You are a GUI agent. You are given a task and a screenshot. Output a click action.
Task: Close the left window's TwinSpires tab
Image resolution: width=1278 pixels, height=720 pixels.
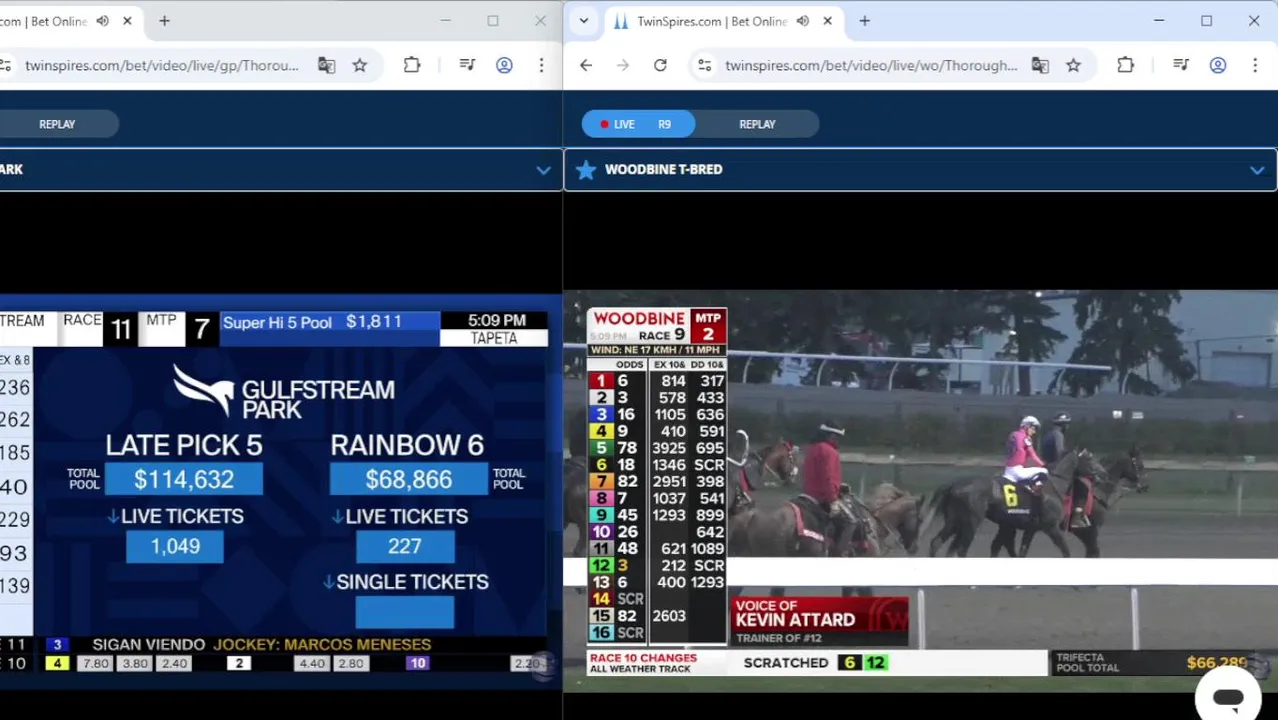[127, 21]
